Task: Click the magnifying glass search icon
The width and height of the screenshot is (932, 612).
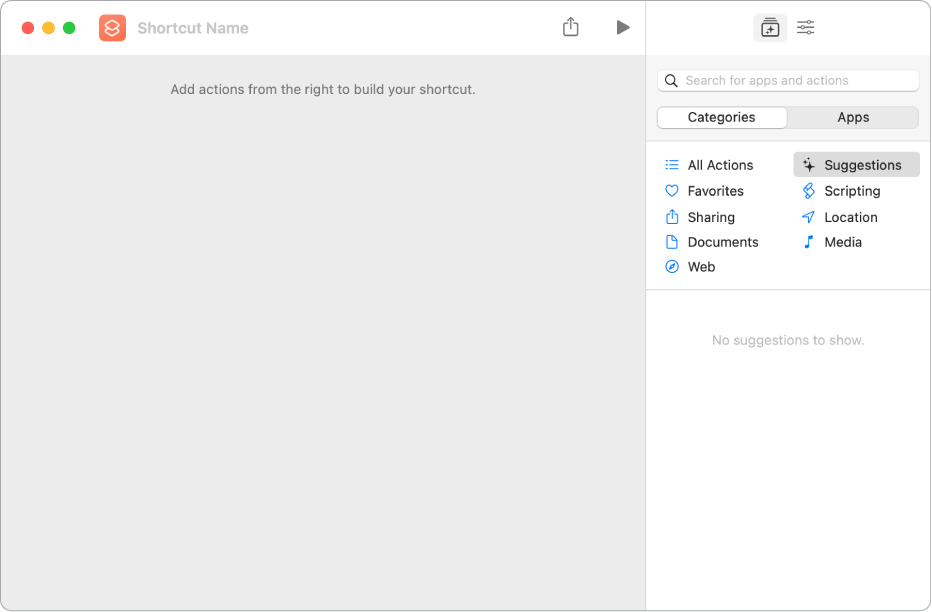Action: 672,81
